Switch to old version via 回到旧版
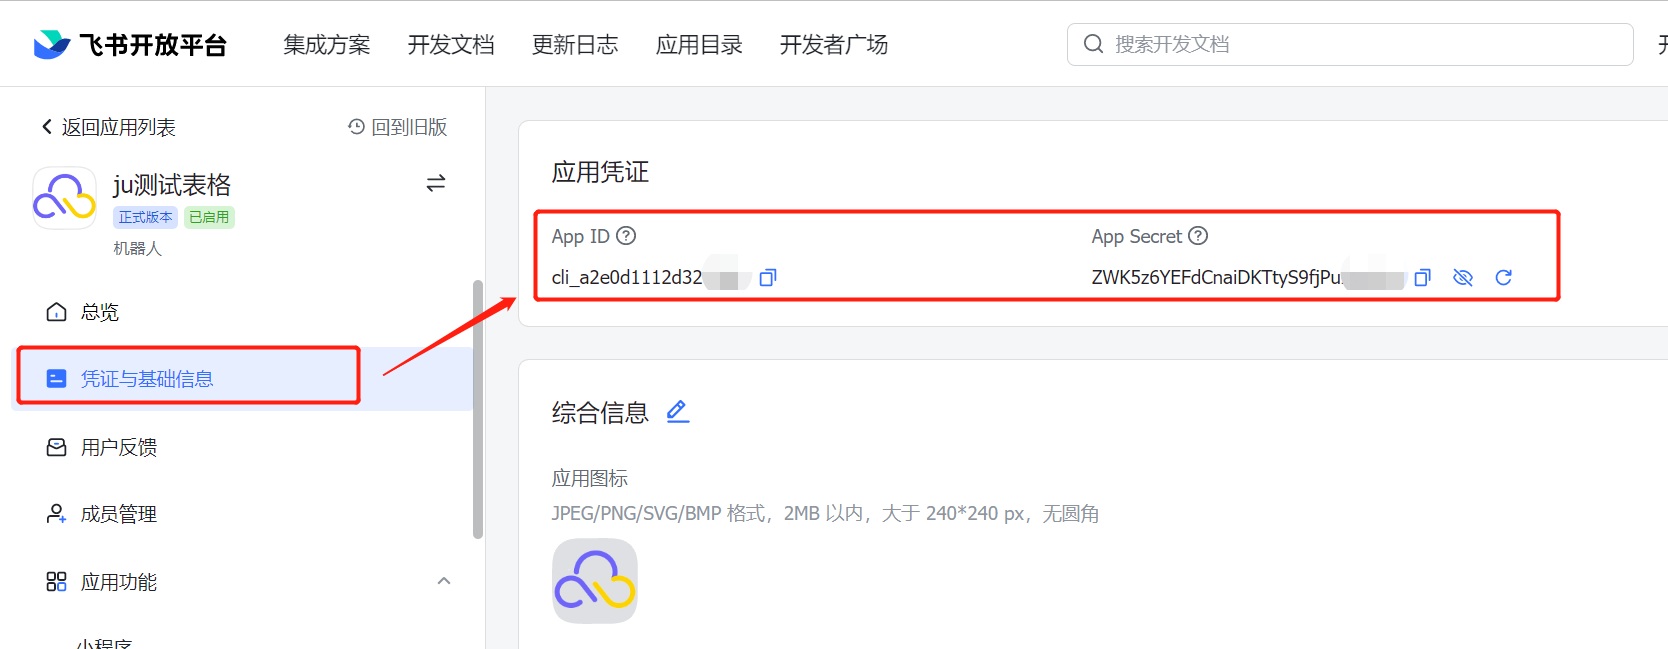 (398, 127)
